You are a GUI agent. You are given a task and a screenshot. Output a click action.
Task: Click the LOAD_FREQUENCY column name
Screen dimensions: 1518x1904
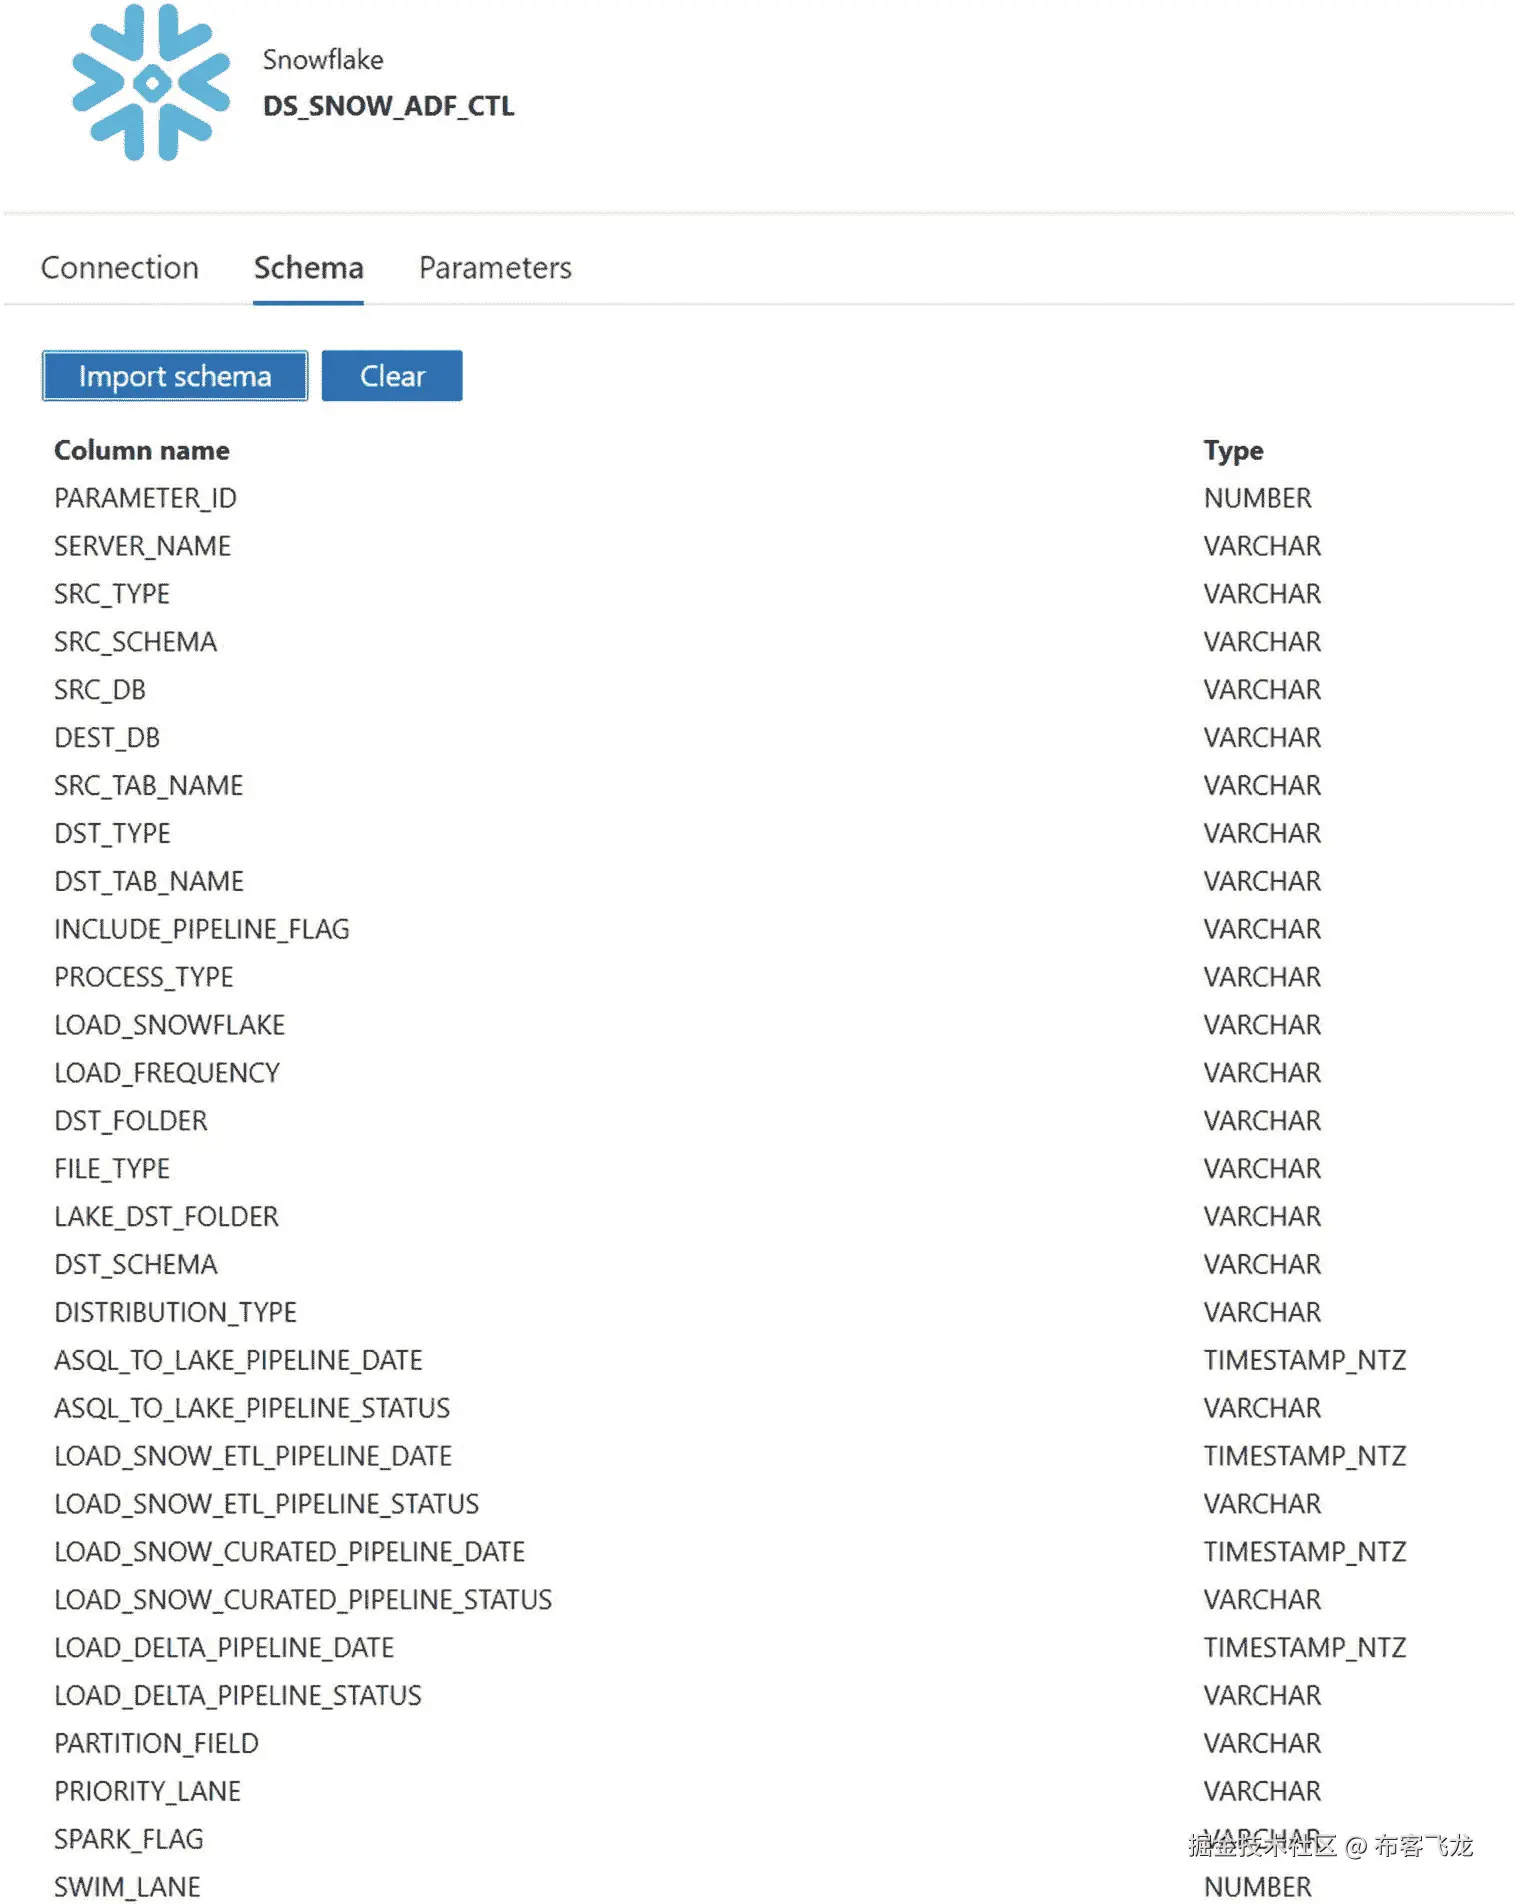tap(167, 1073)
